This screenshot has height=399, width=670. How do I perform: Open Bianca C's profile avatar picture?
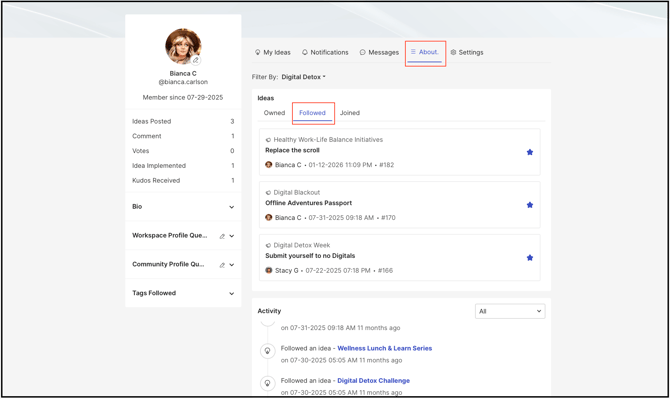coord(183,46)
